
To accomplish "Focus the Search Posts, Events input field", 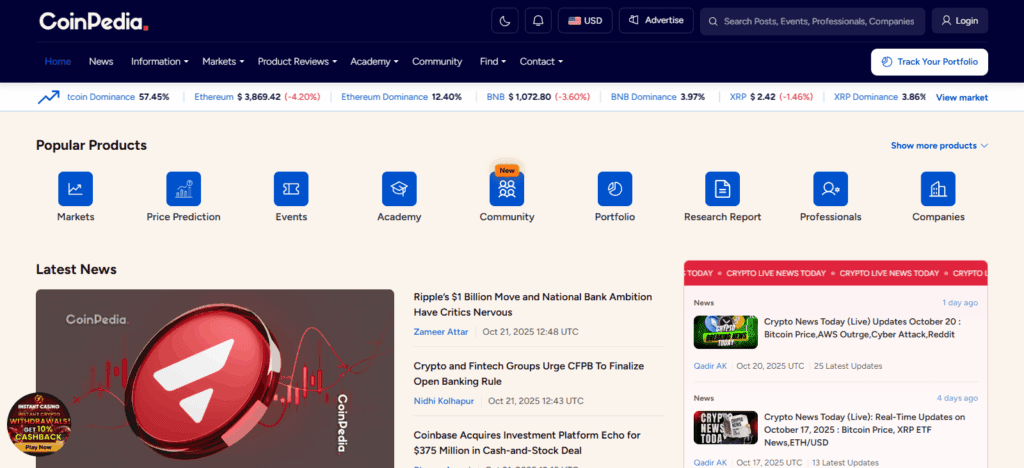I will [x=812, y=21].
